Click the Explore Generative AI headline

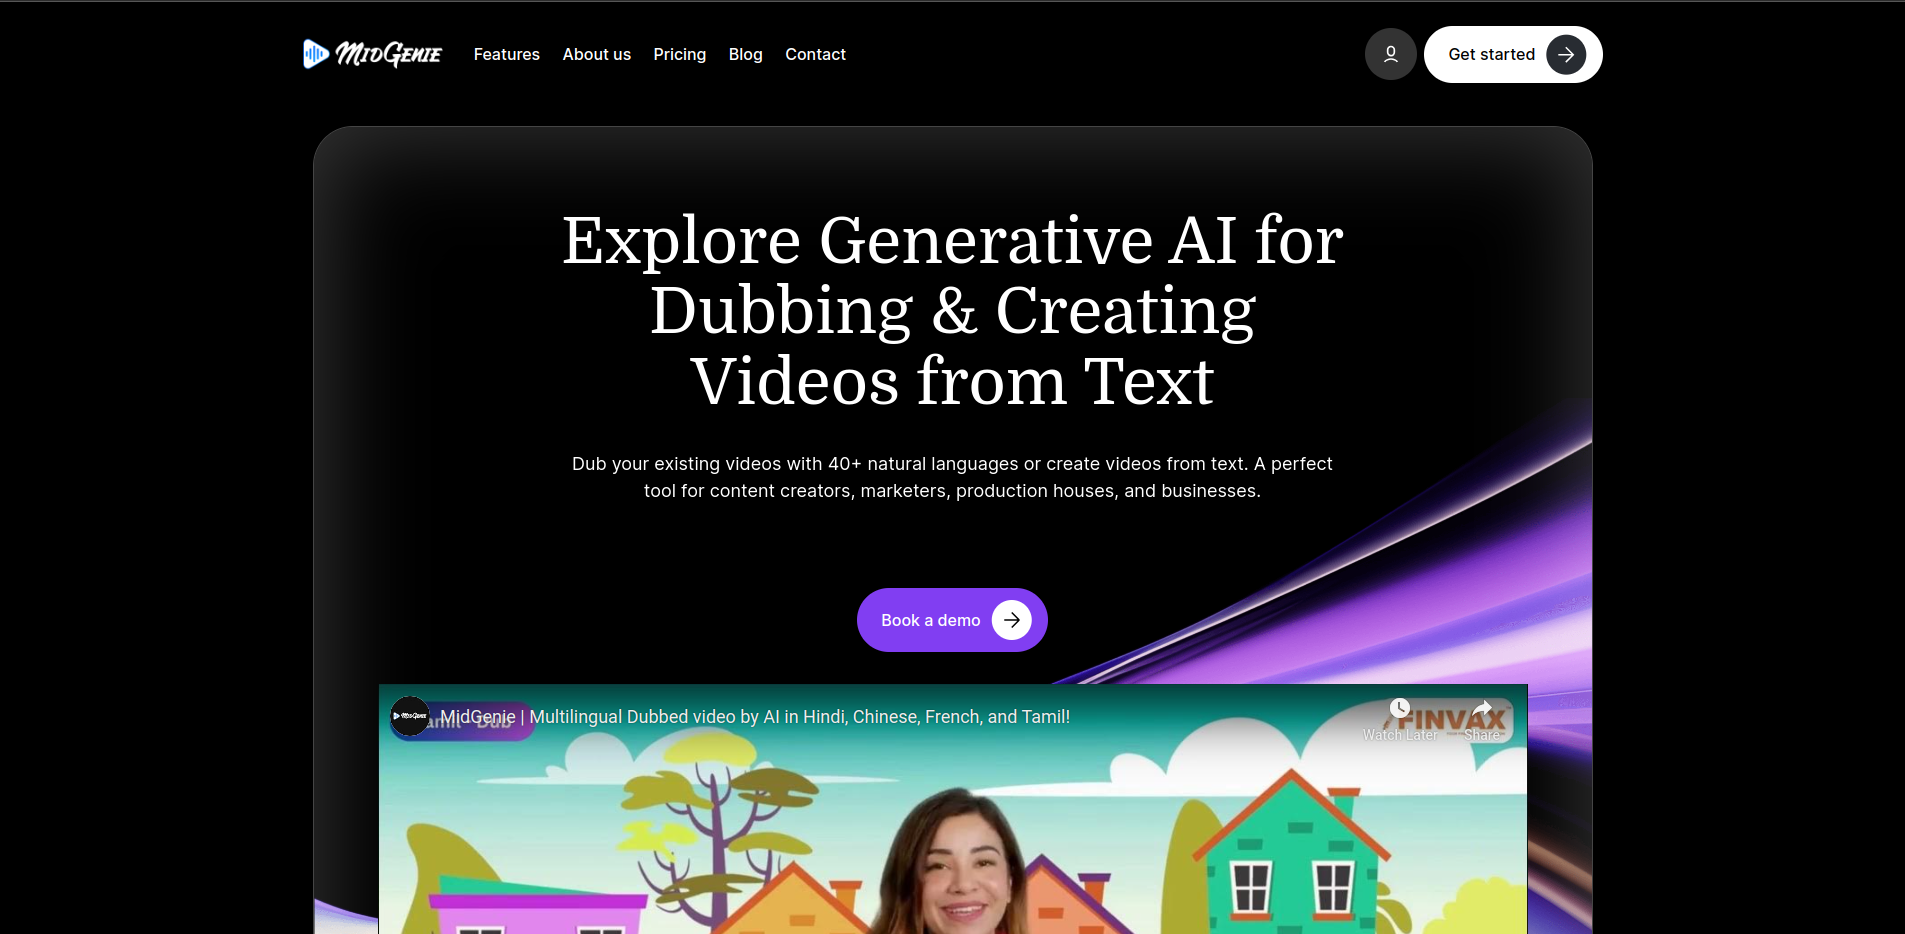pos(952,310)
